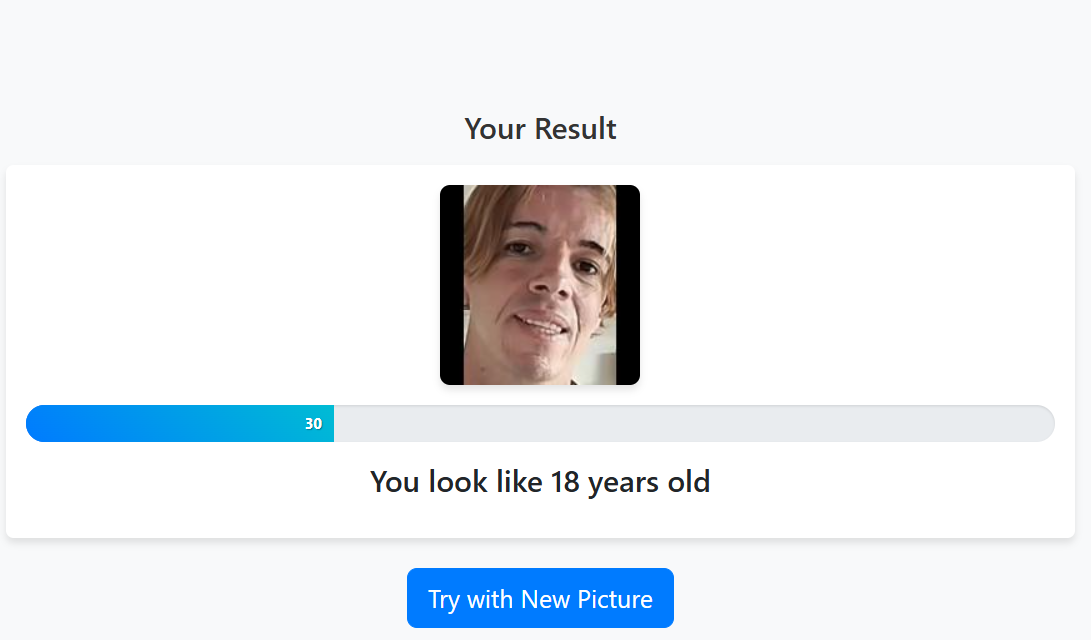Click the word Your in the heading
Viewport: 1091px width, 640px height.
[496, 129]
